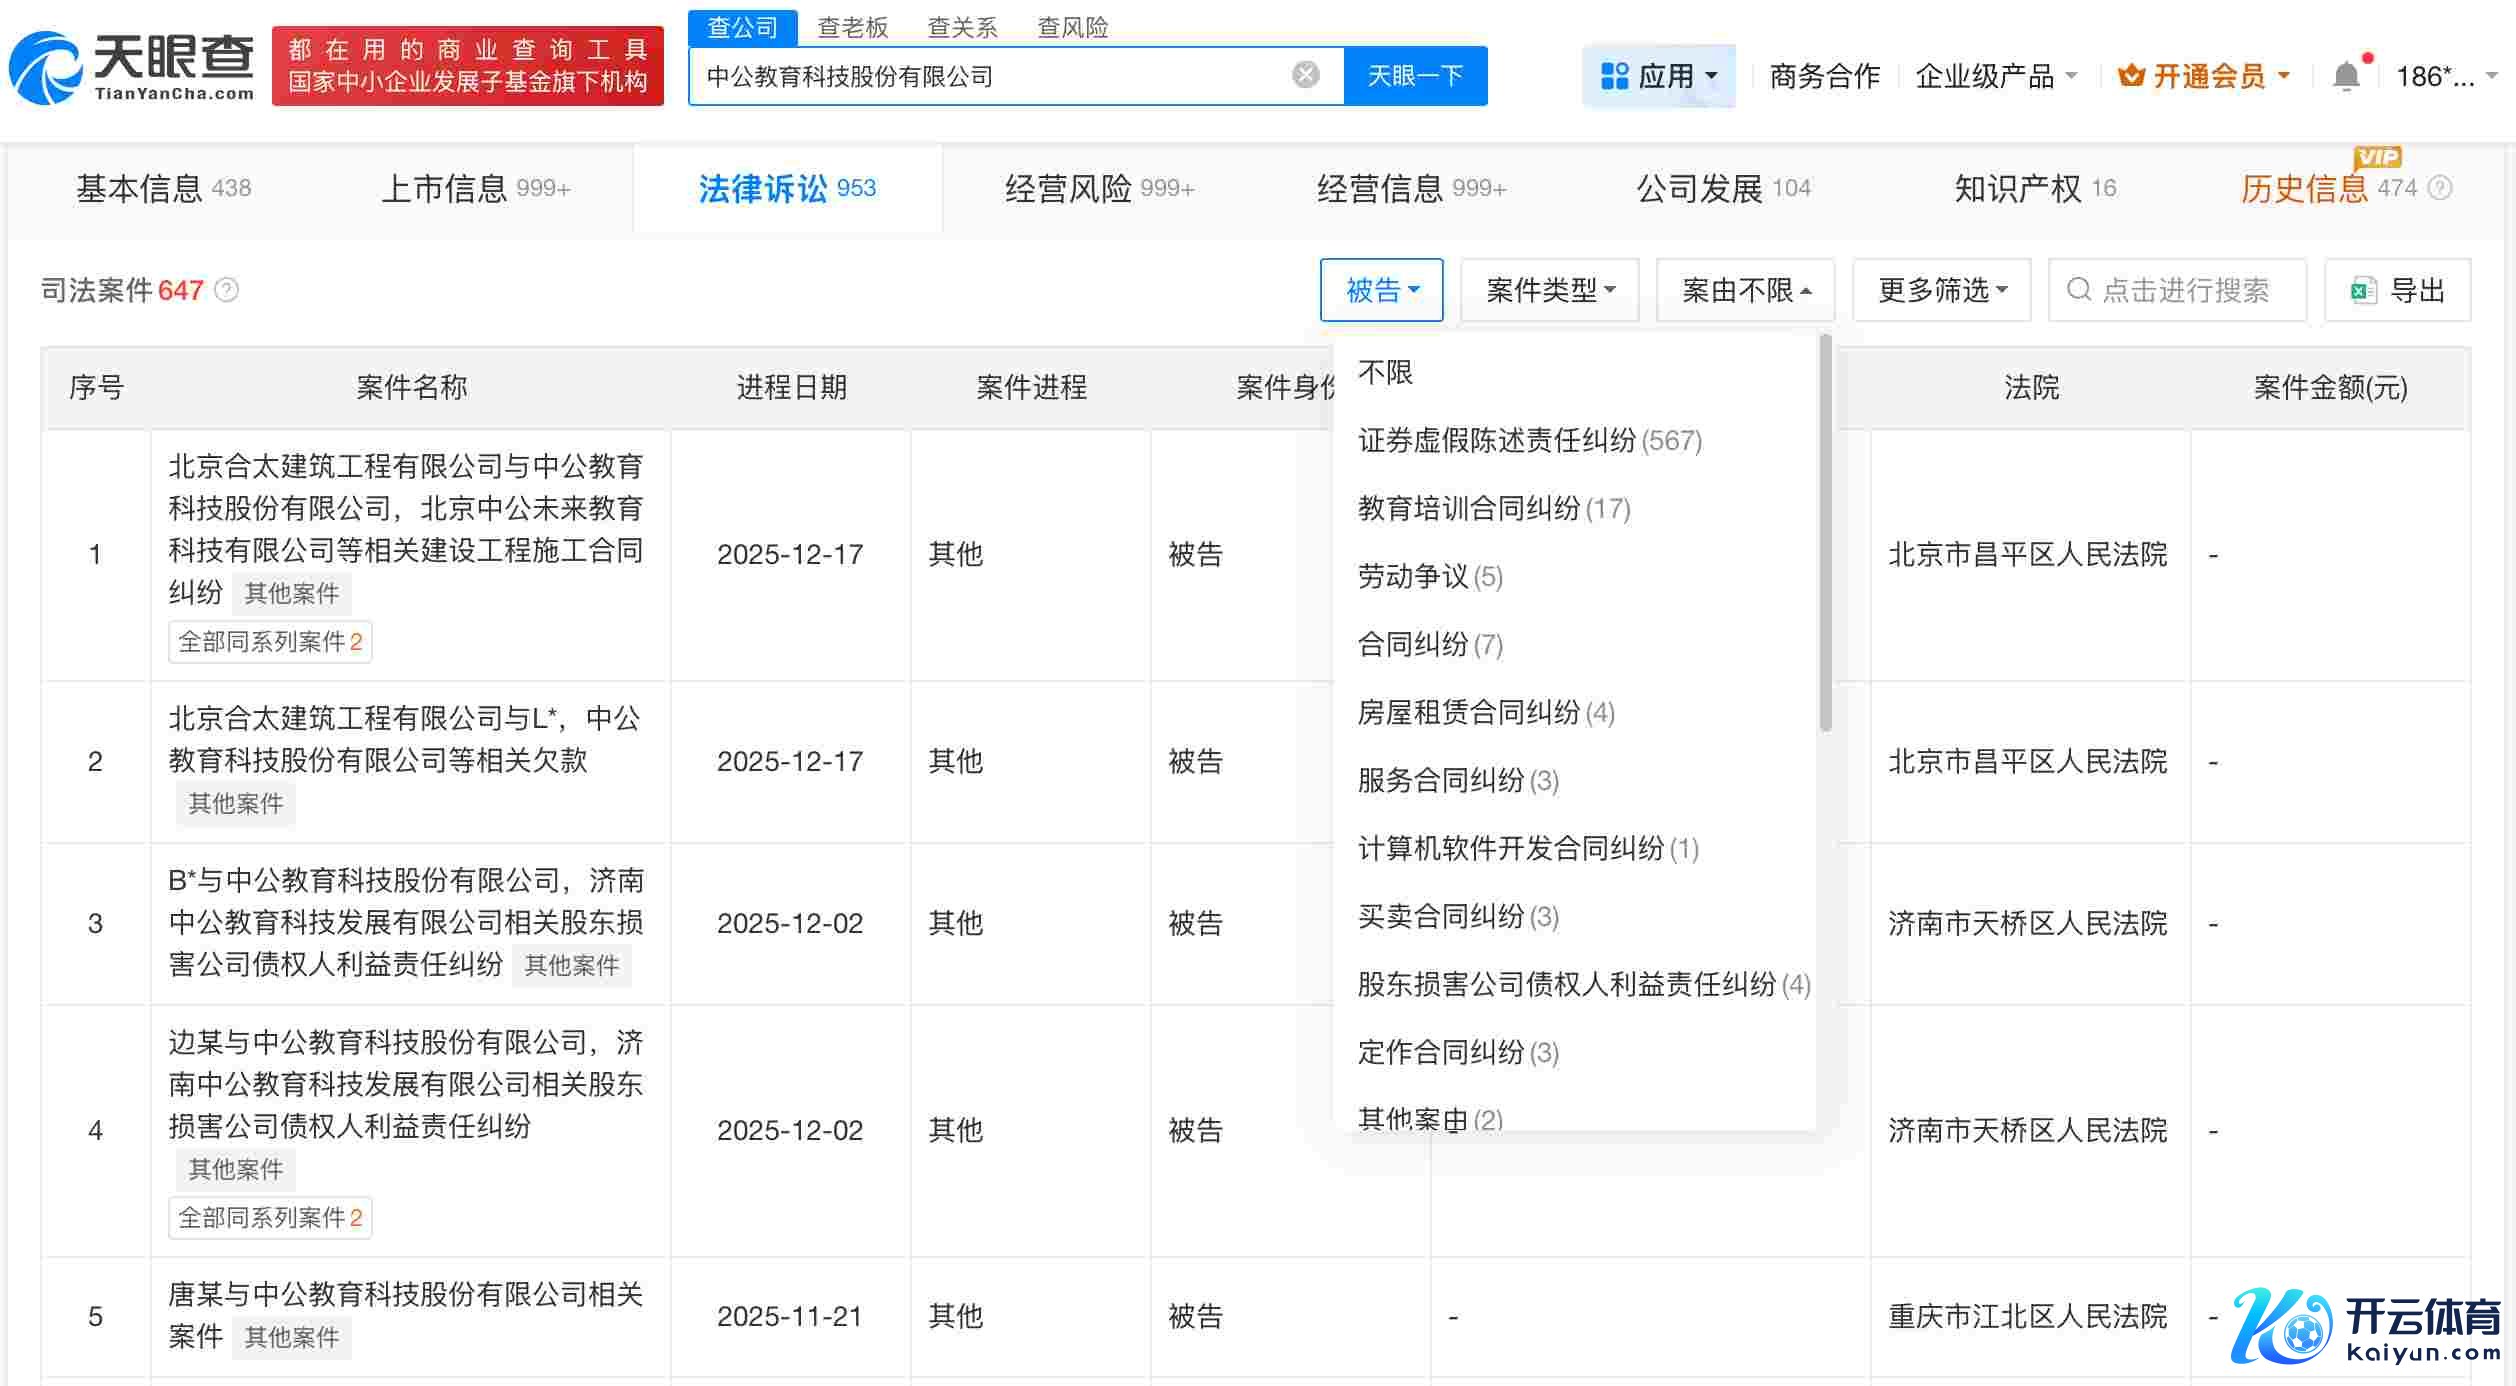Screen dimensions: 2516x1386
Task: Expand the 案件类型 dropdown filter
Action: pos(1549,290)
